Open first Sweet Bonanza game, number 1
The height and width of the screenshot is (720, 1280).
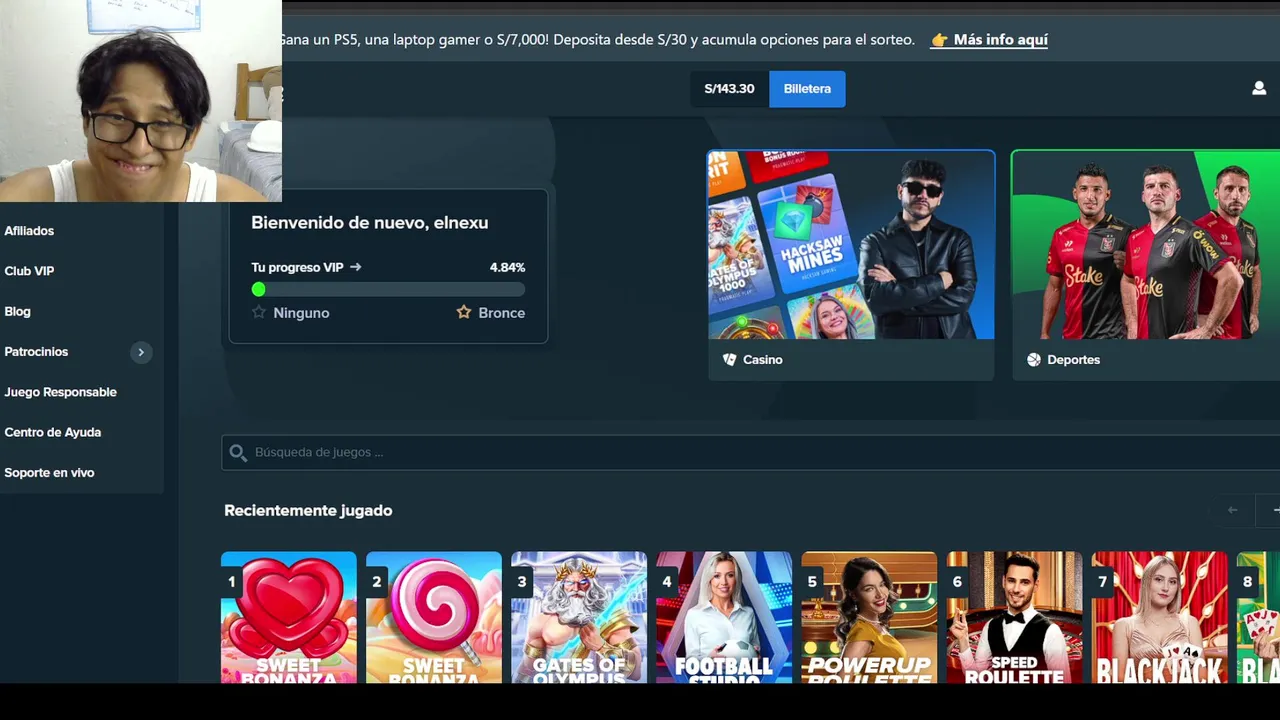coord(288,617)
